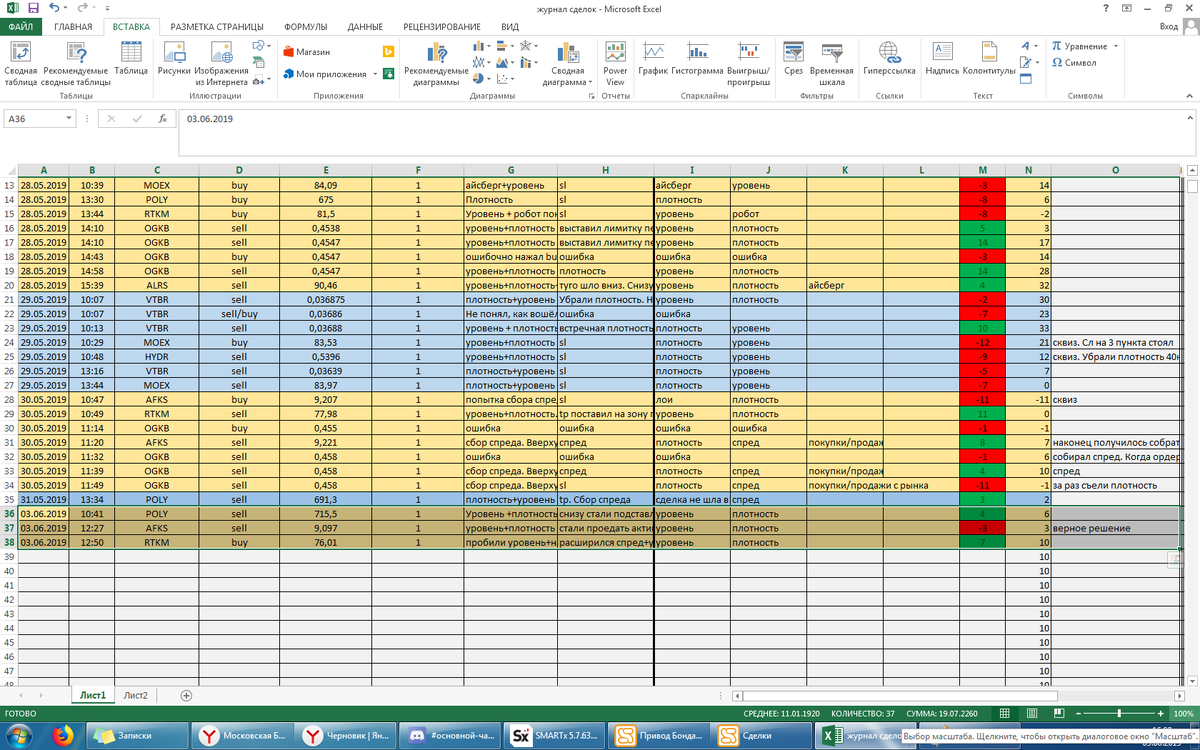The height and width of the screenshot is (750, 1200).
Task: Click the Bing Maps app icon
Action: [389, 51]
